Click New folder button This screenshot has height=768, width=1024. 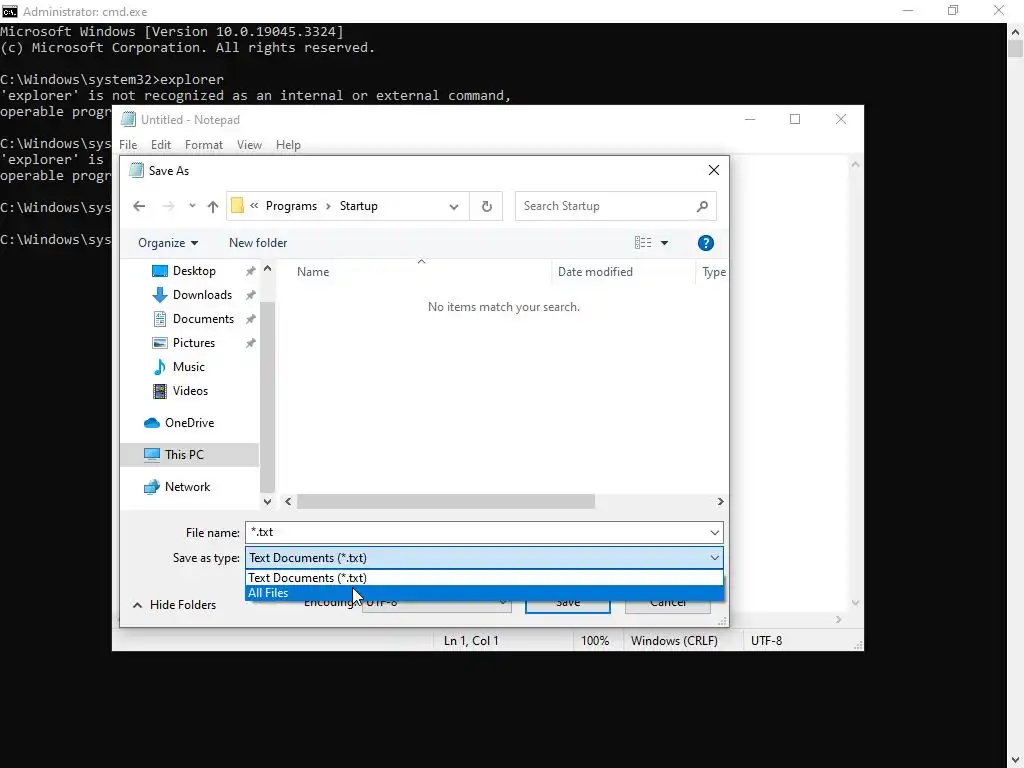(258, 243)
